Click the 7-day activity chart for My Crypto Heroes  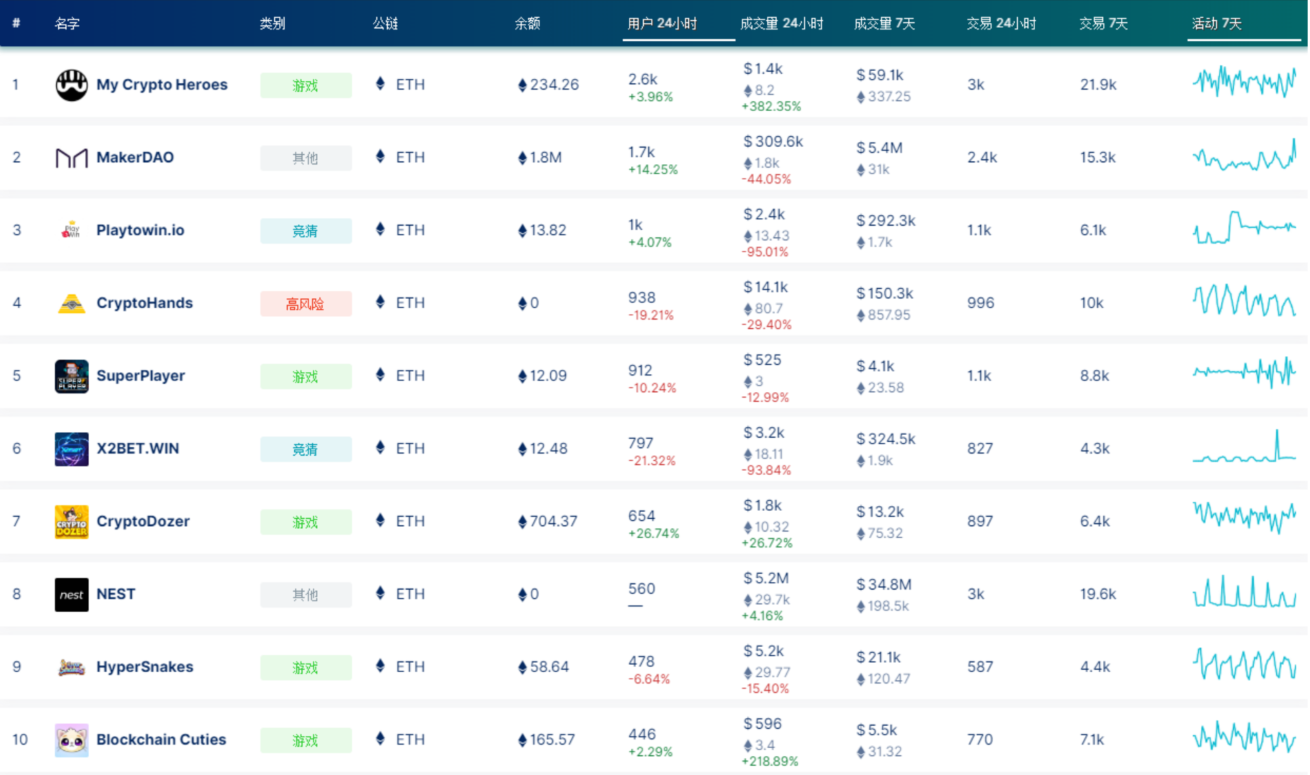pyautogui.click(x=1244, y=81)
